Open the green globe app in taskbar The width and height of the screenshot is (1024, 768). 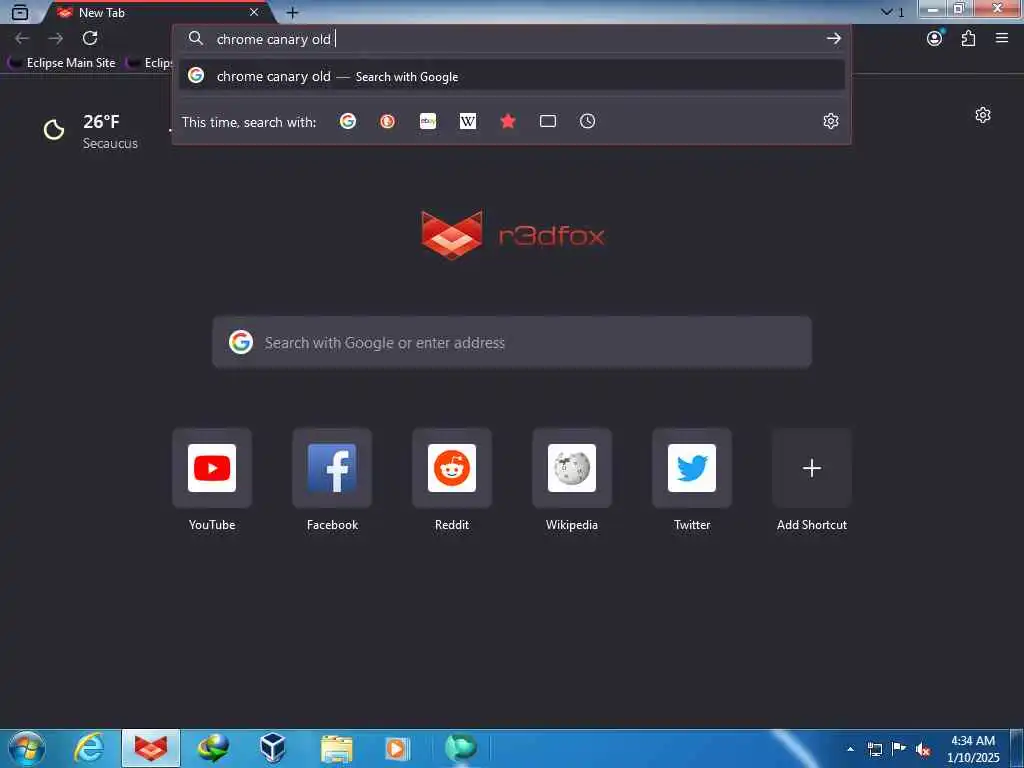click(460, 748)
